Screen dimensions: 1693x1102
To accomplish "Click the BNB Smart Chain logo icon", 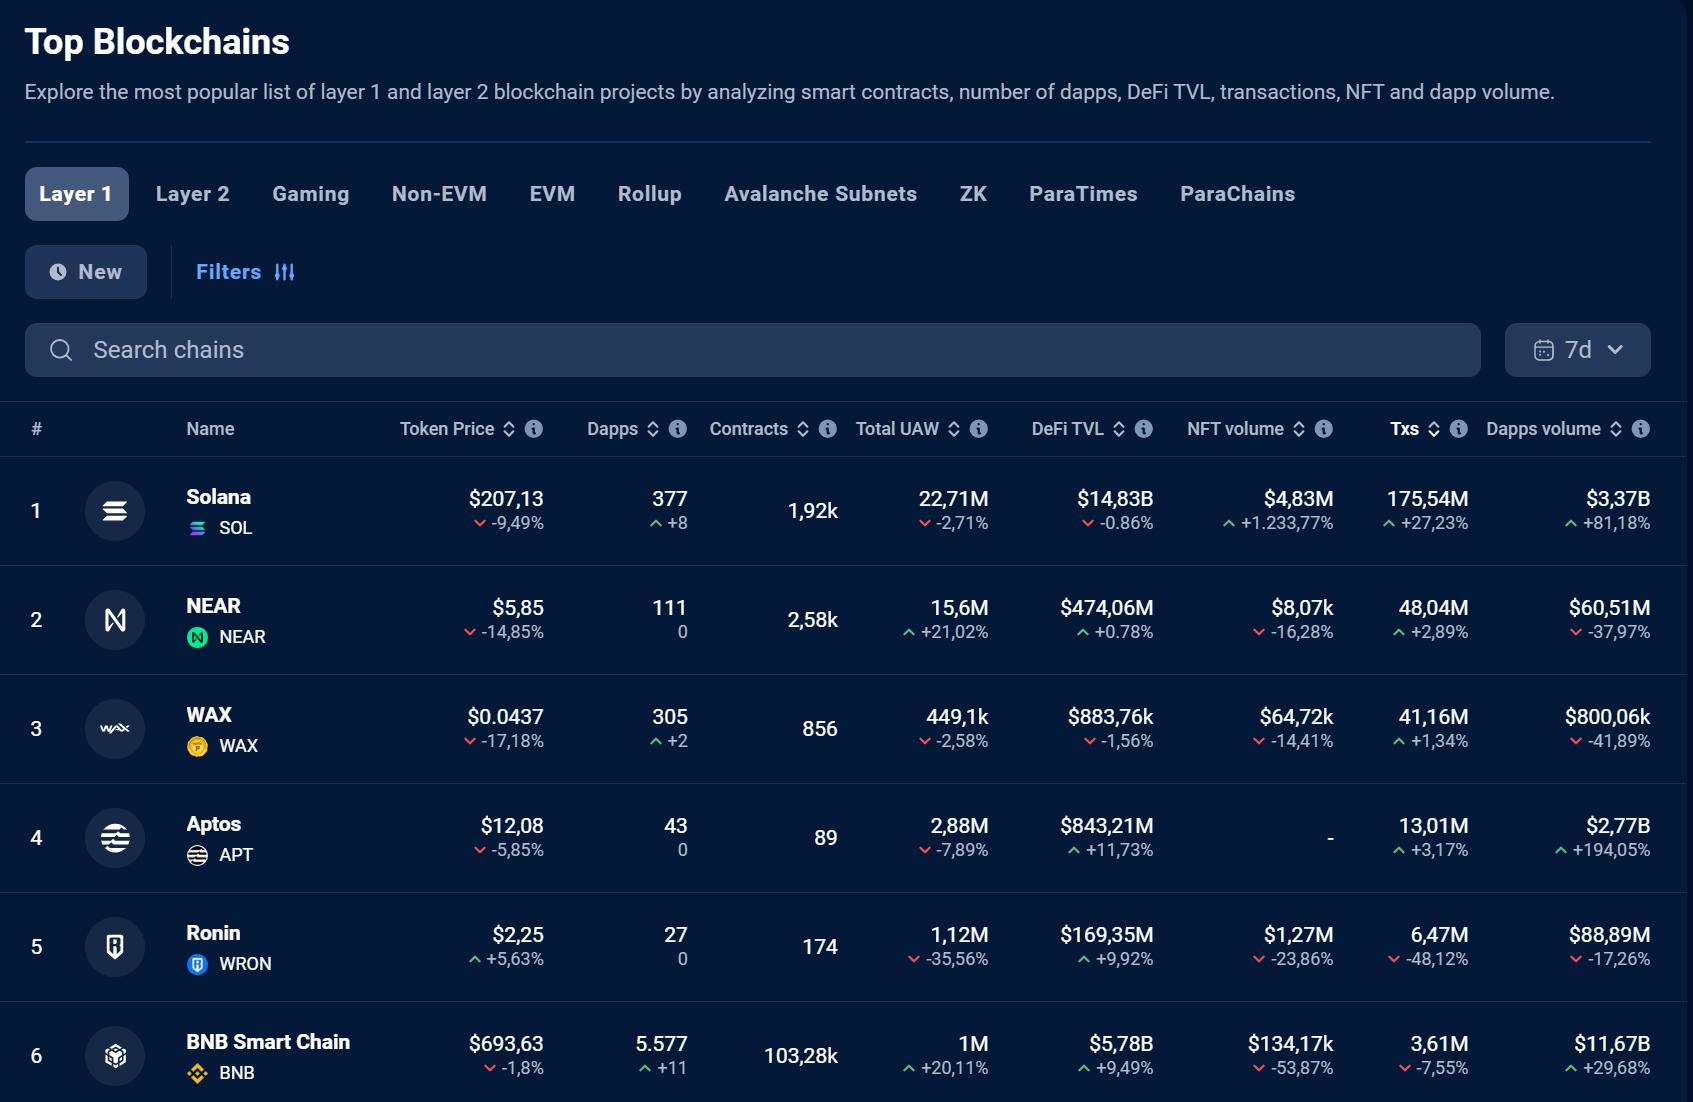I will (x=115, y=1056).
